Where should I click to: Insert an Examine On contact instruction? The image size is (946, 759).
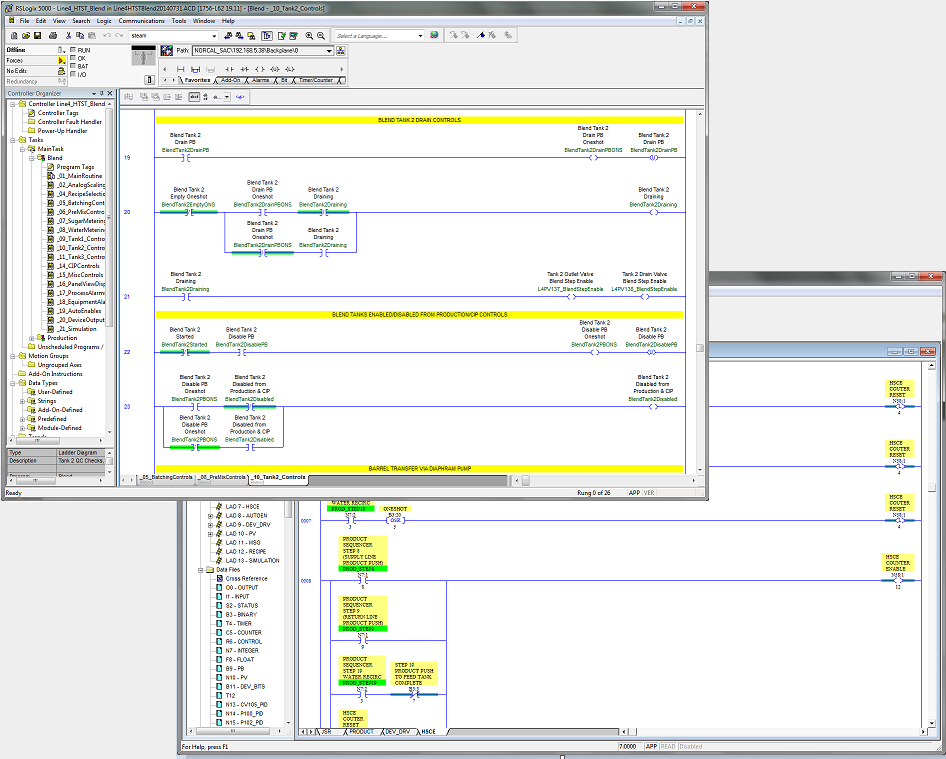(229, 69)
